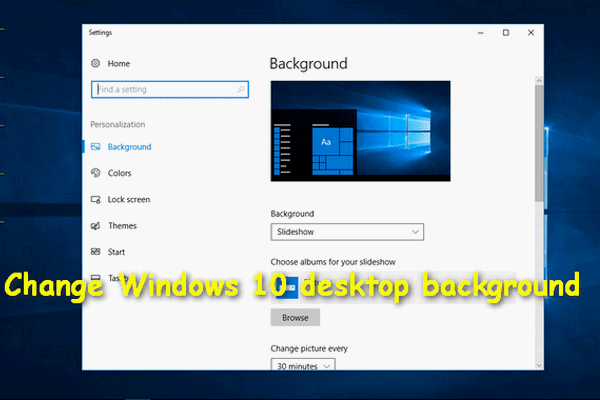Click 'Change picture every' label

[309, 348]
